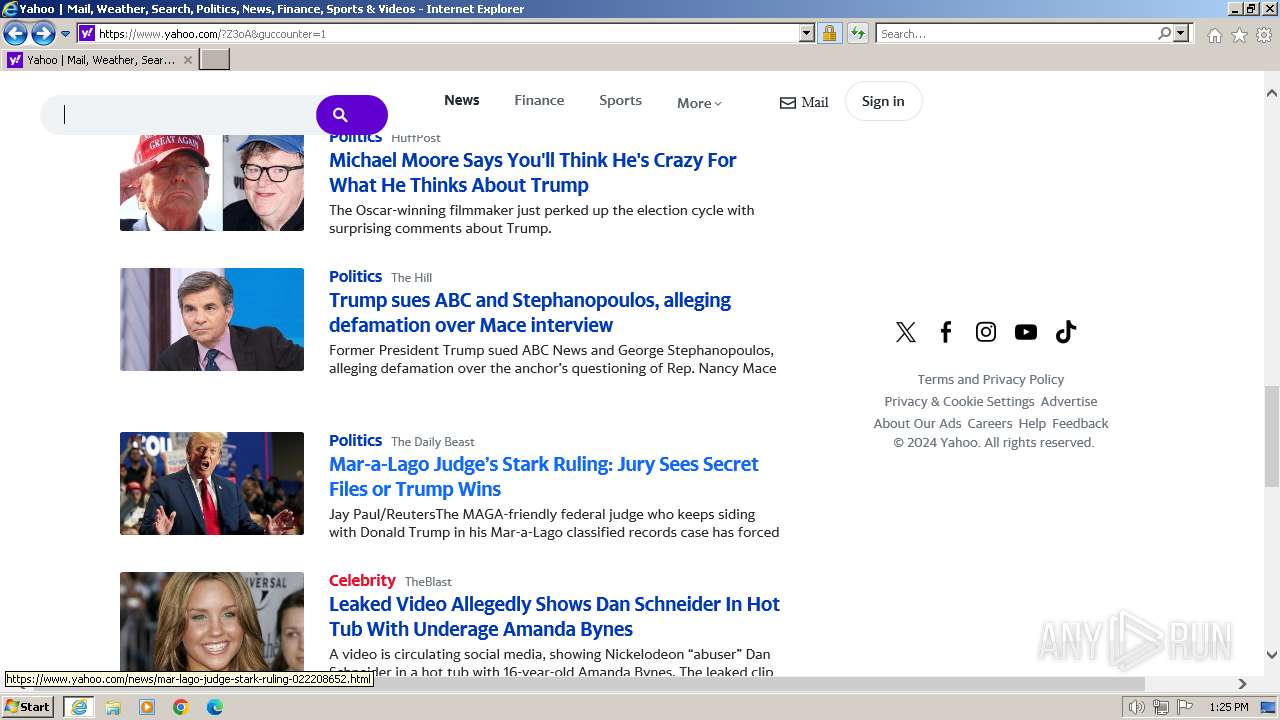Open the media player taskbar icon
This screenshot has width=1280, height=720.
click(147, 707)
